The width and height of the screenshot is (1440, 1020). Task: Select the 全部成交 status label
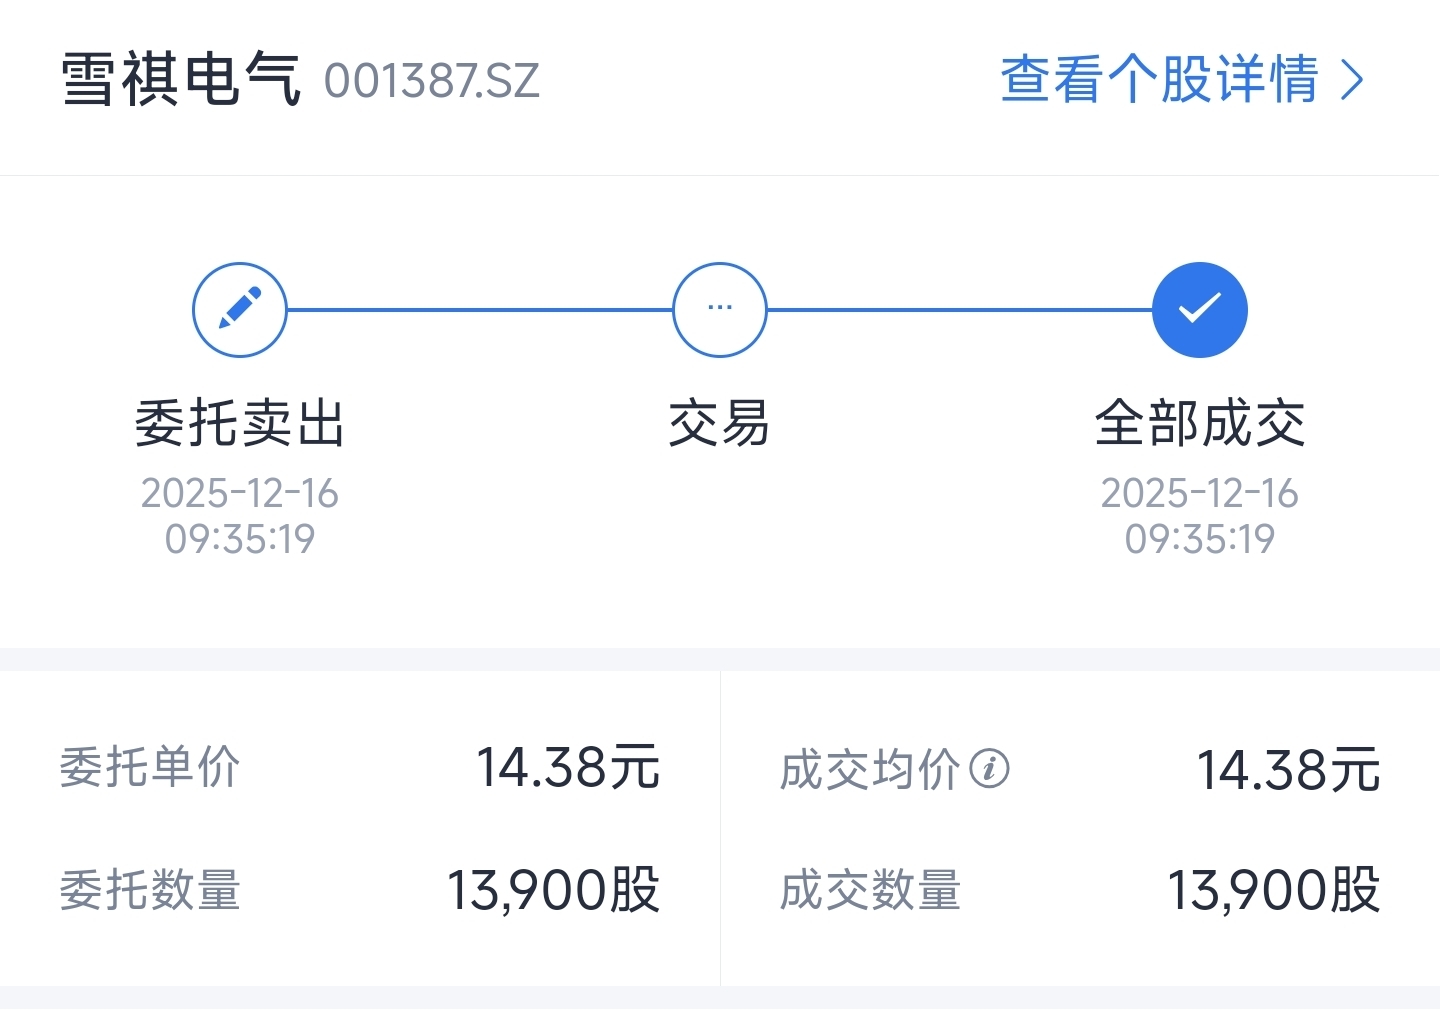click(x=1200, y=423)
